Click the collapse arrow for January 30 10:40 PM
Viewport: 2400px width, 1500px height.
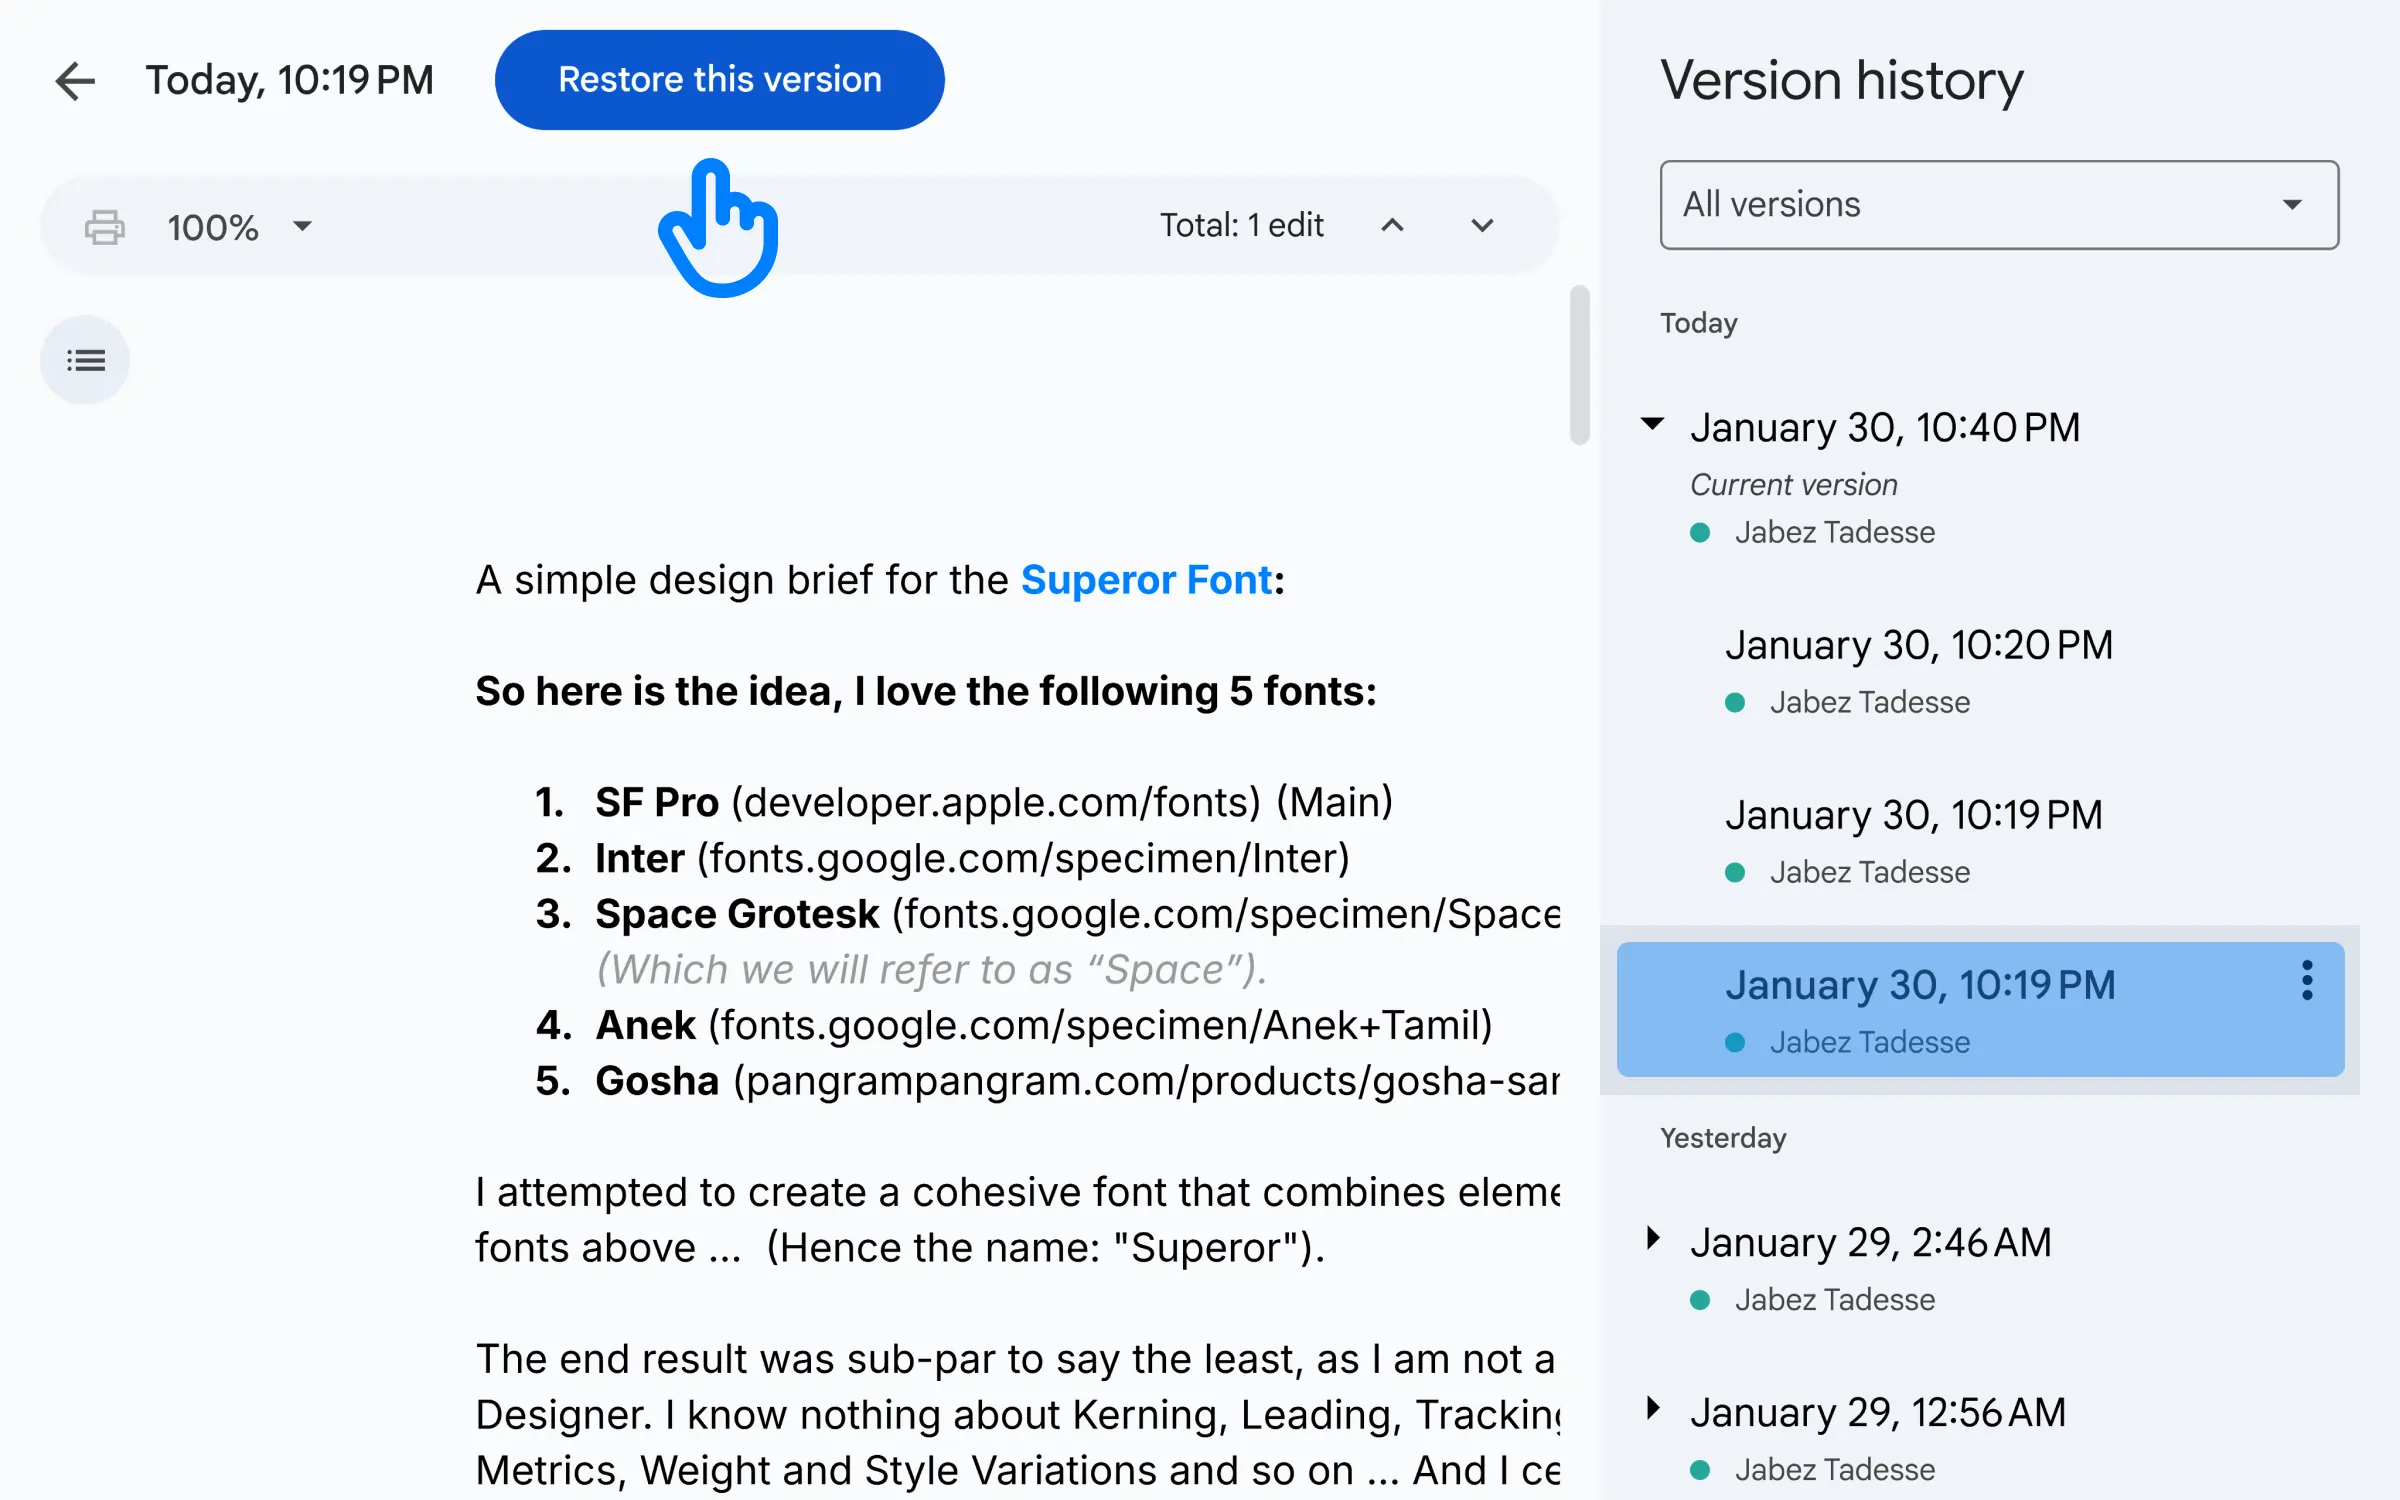pyautogui.click(x=1654, y=427)
